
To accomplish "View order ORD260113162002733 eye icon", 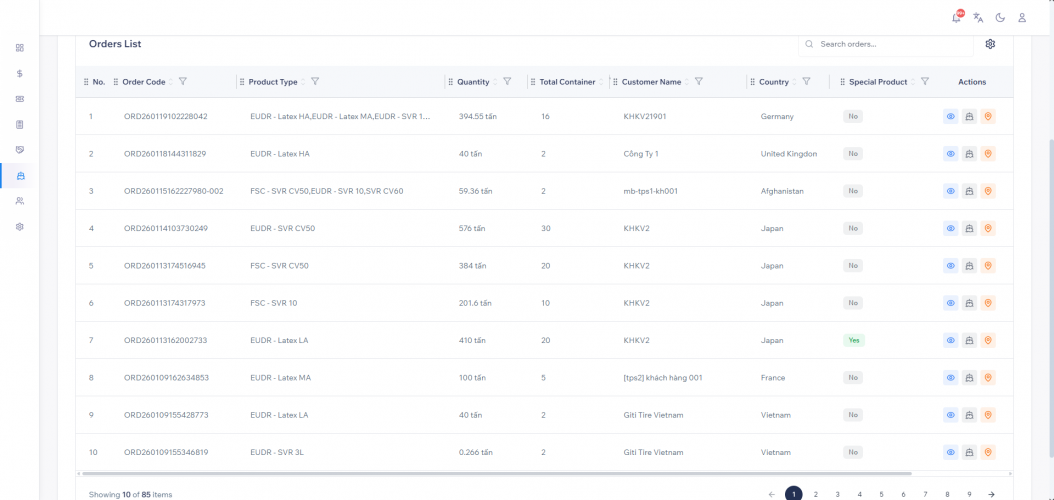I will (950, 341).
